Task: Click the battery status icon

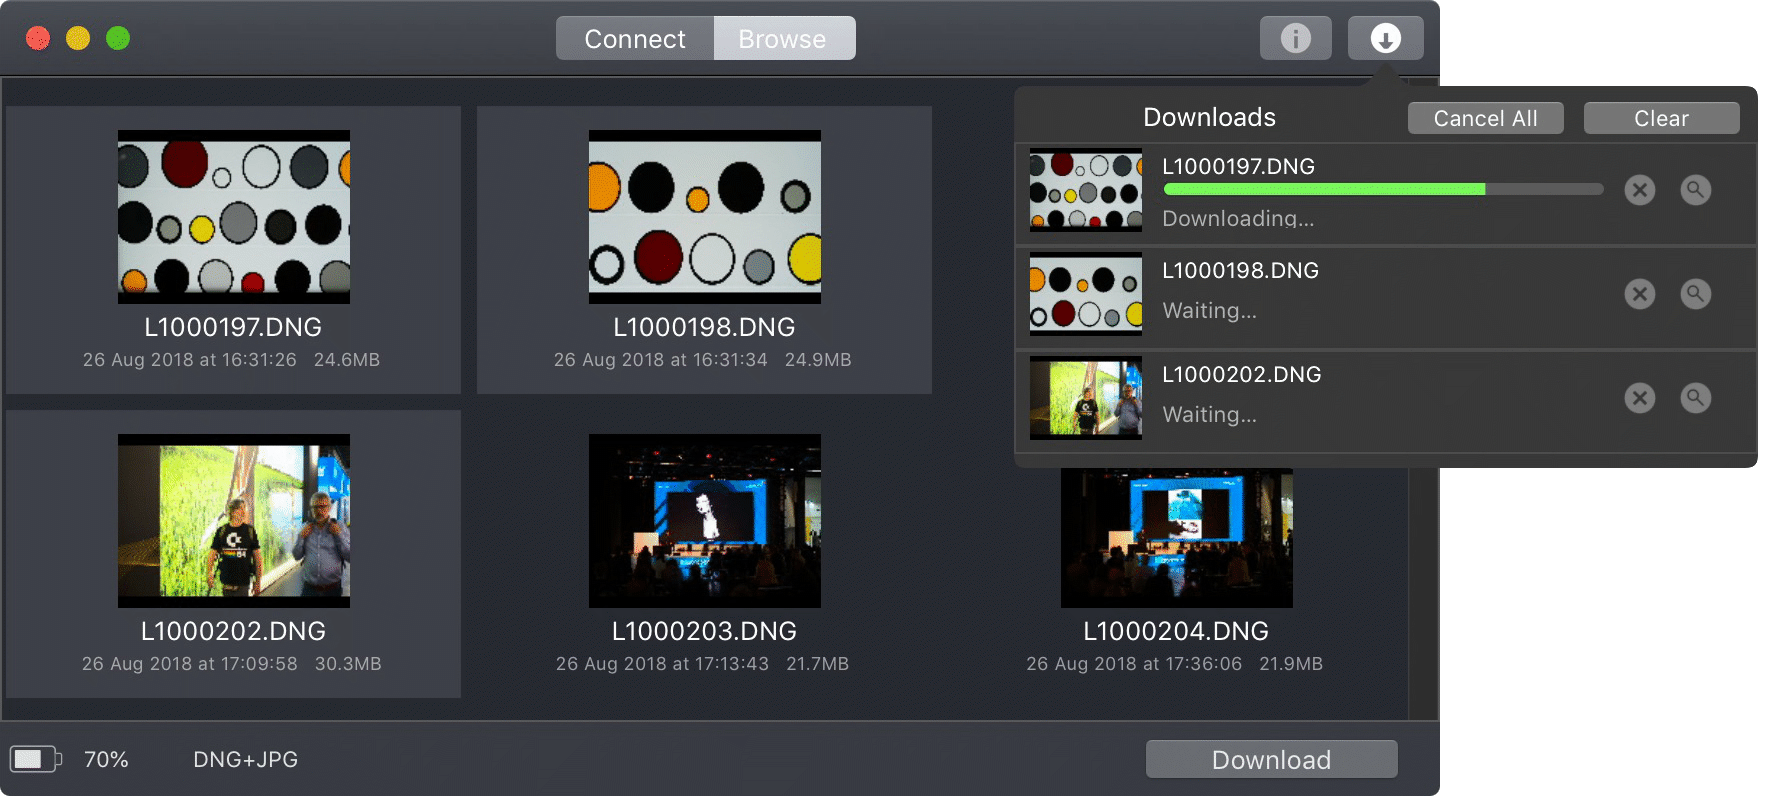Action: [x=35, y=759]
